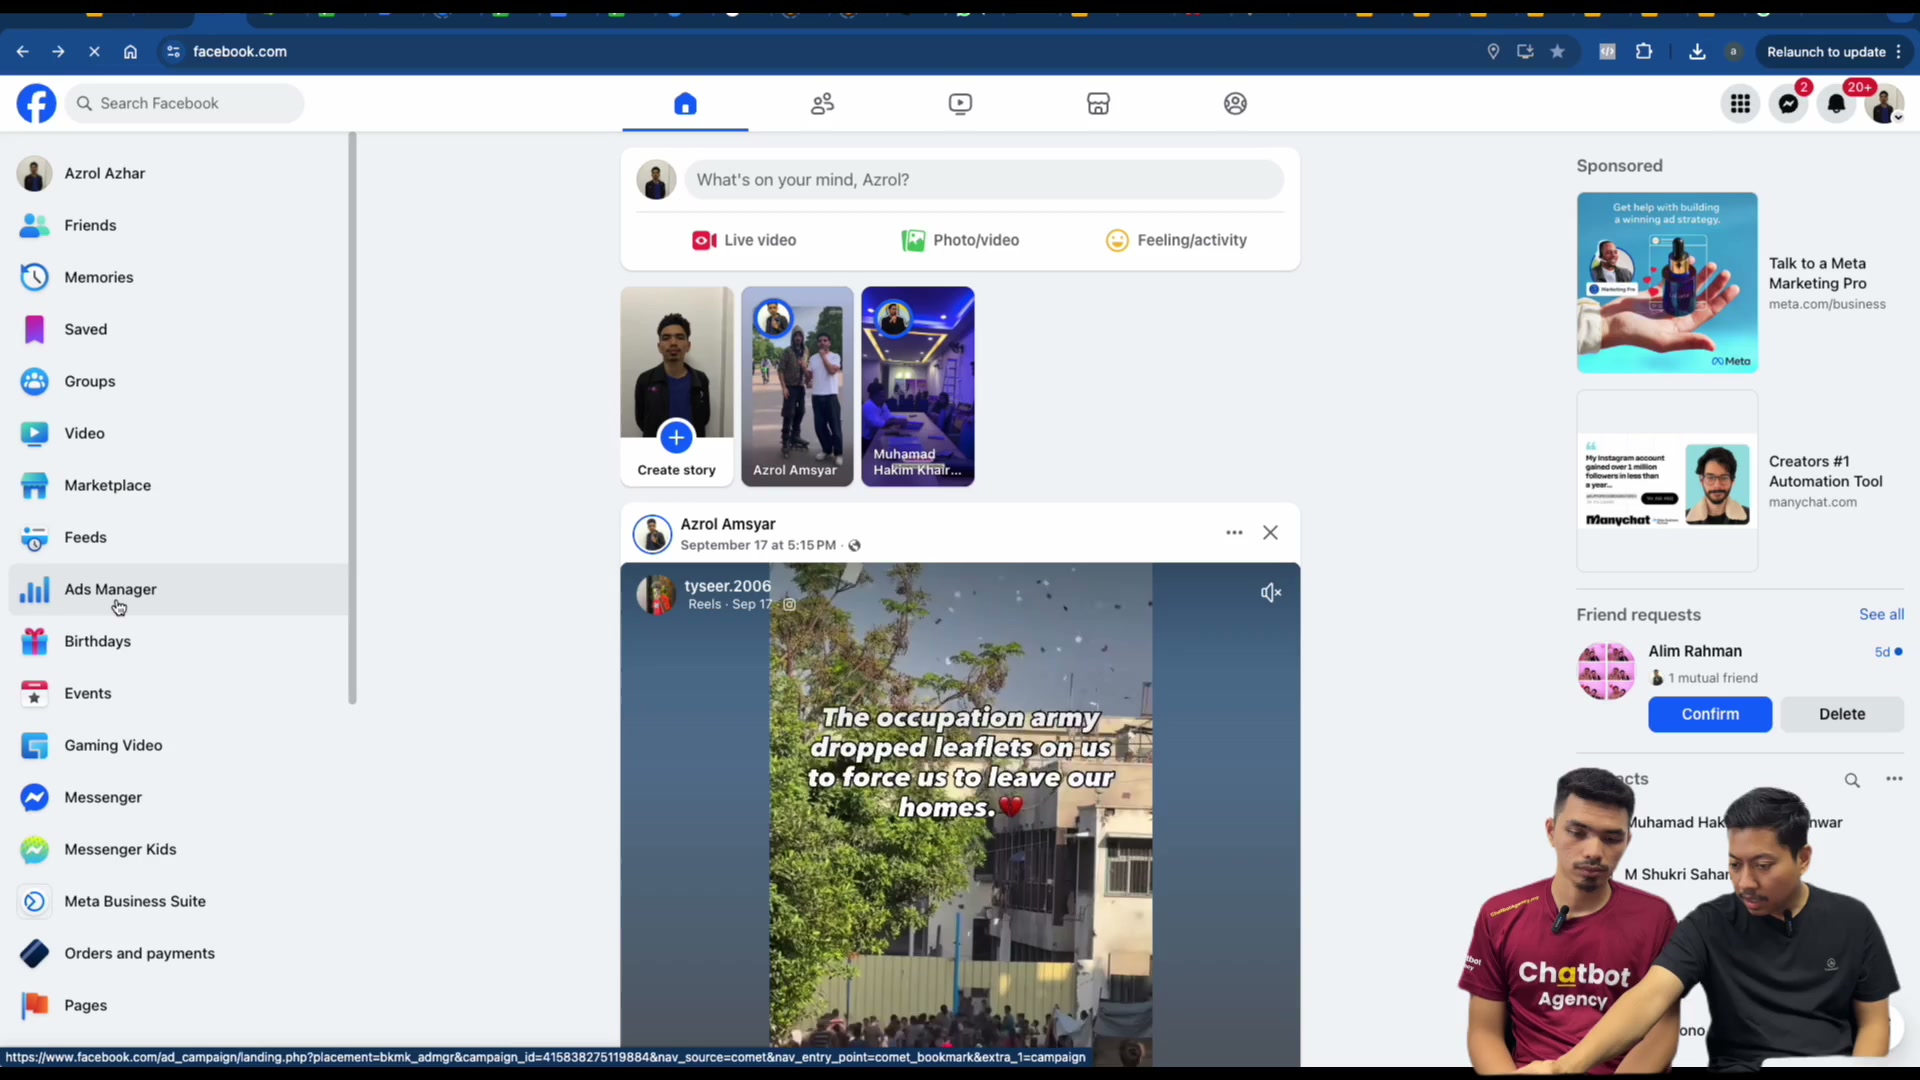Confirm Alim Rahman's friend request

[1710, 714]
